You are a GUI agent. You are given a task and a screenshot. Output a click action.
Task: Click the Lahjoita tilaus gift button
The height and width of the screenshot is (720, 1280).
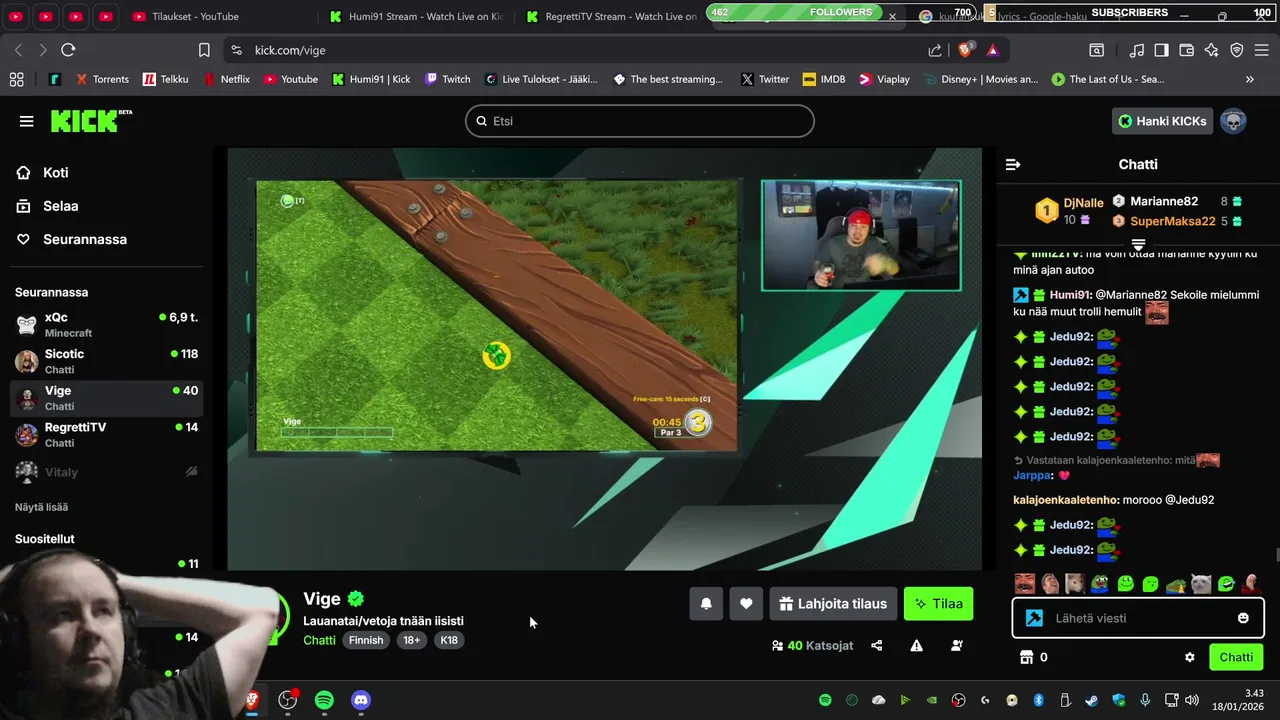point(833,603)
